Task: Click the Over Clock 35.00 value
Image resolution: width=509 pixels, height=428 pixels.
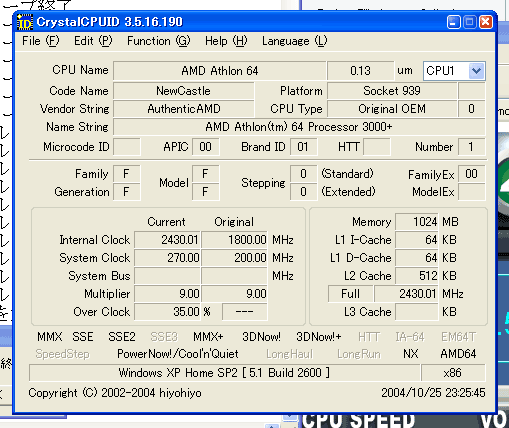Action: pyautogui.click(x=167, y=312)
